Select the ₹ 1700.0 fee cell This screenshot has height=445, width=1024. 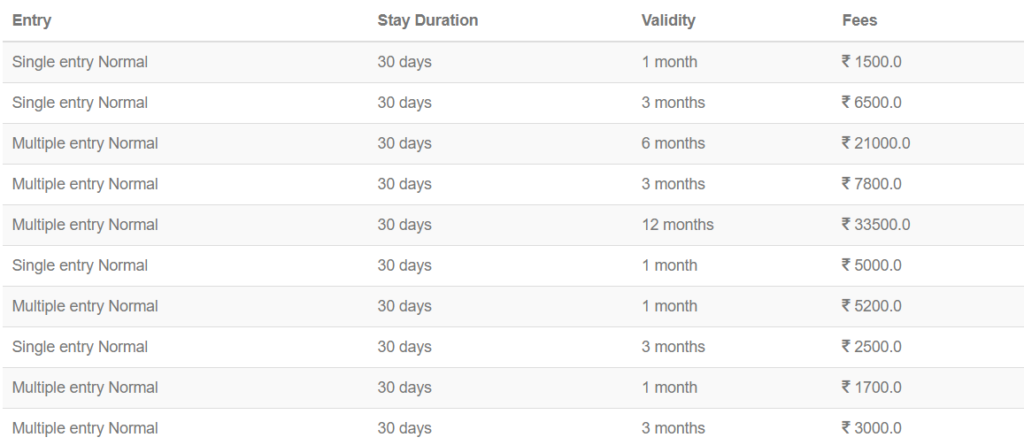(872, 387)
